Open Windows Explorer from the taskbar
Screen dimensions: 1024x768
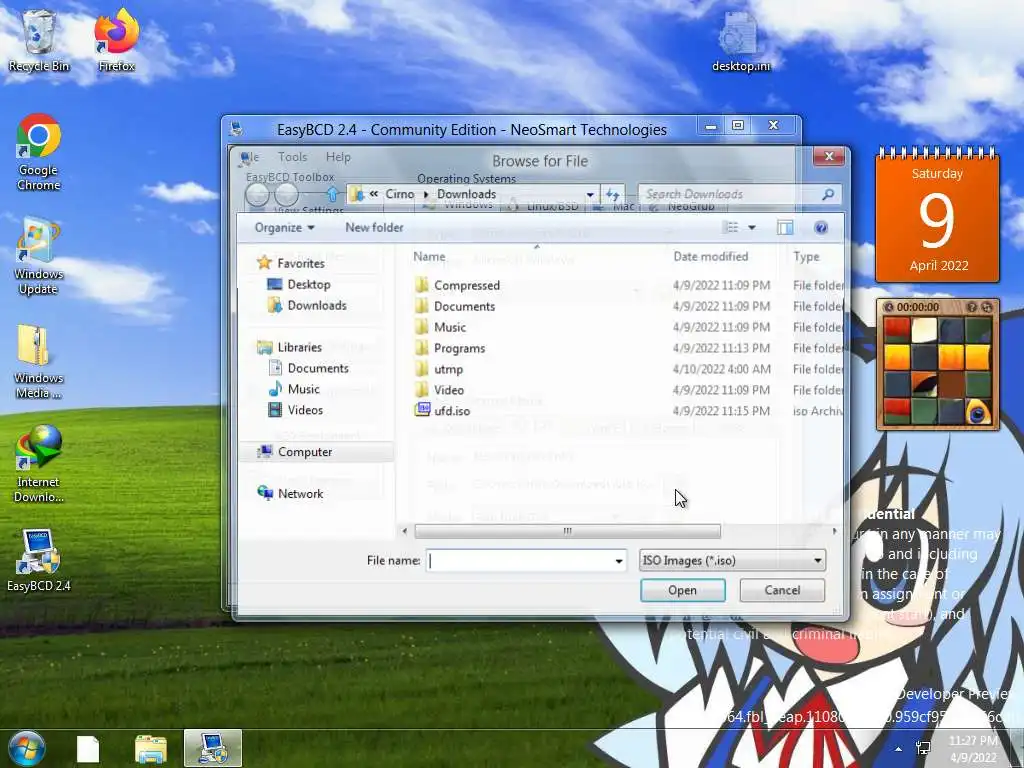coord(151,749)
